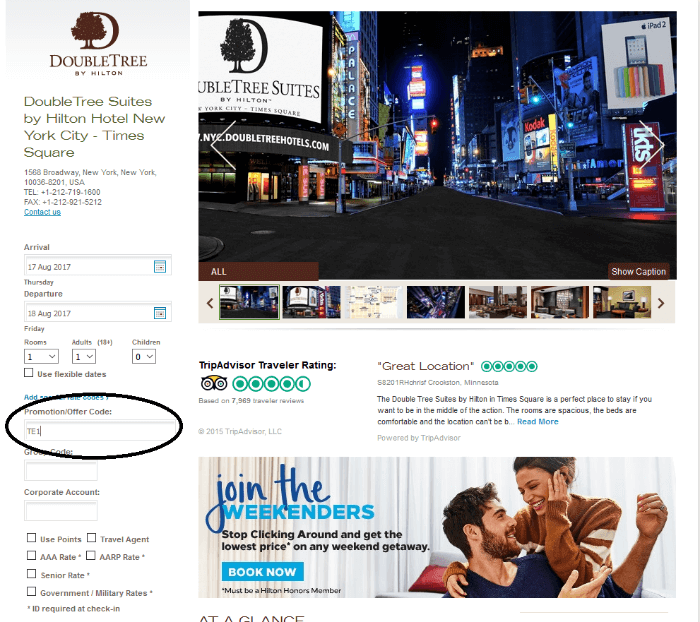Click the hotel name heading text
The image size is (700, 622).
94,127
